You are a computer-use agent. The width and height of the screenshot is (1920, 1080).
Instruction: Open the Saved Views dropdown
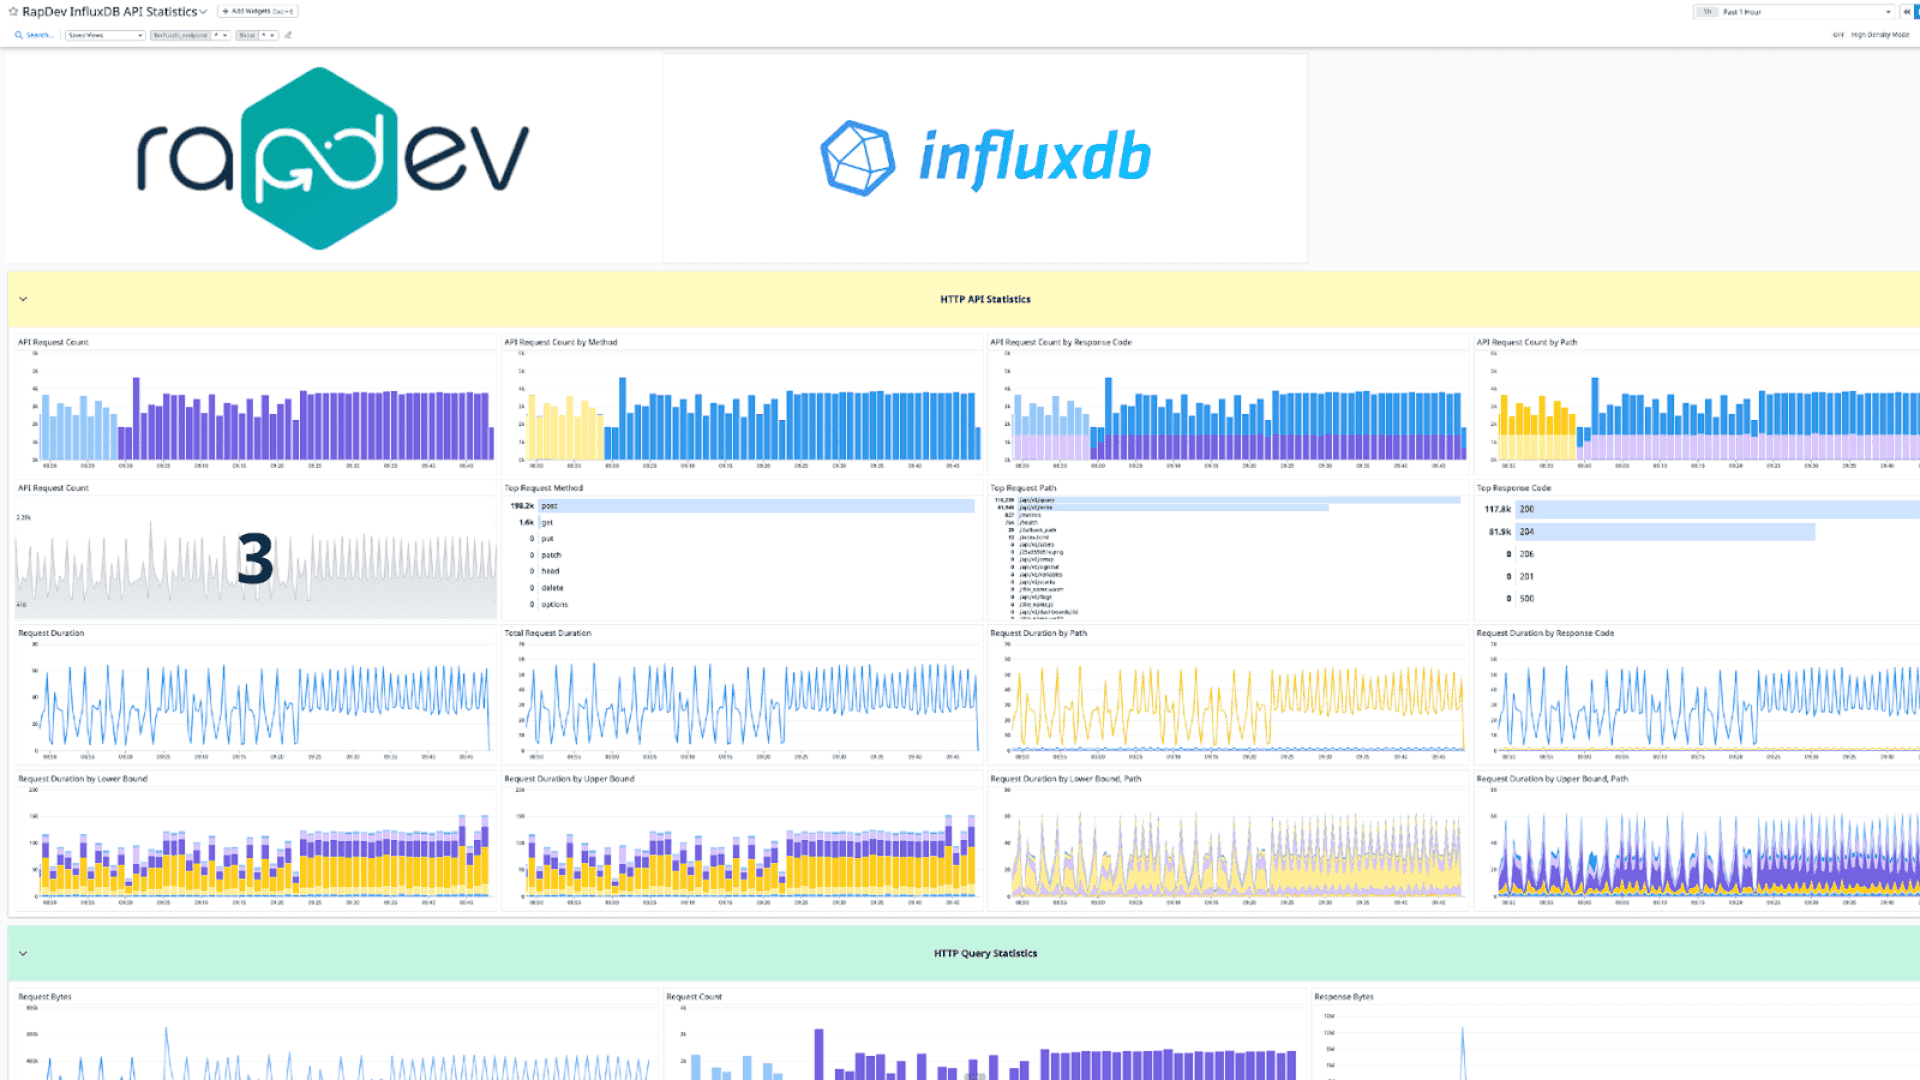coord(105,35)
